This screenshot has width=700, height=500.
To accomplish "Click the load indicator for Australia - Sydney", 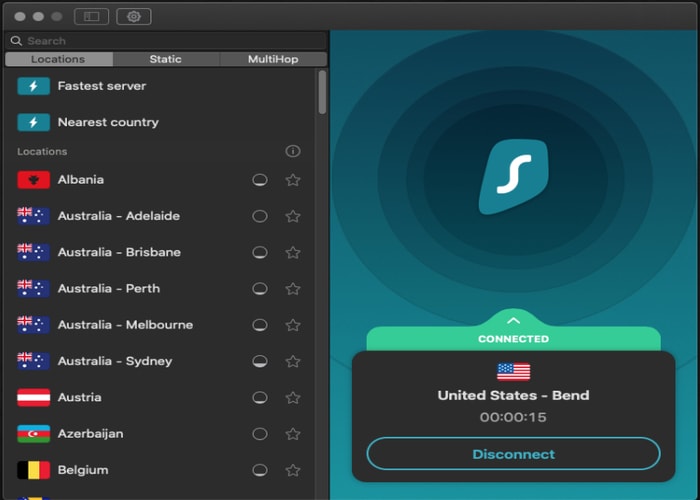I will (x=260, y=362).
